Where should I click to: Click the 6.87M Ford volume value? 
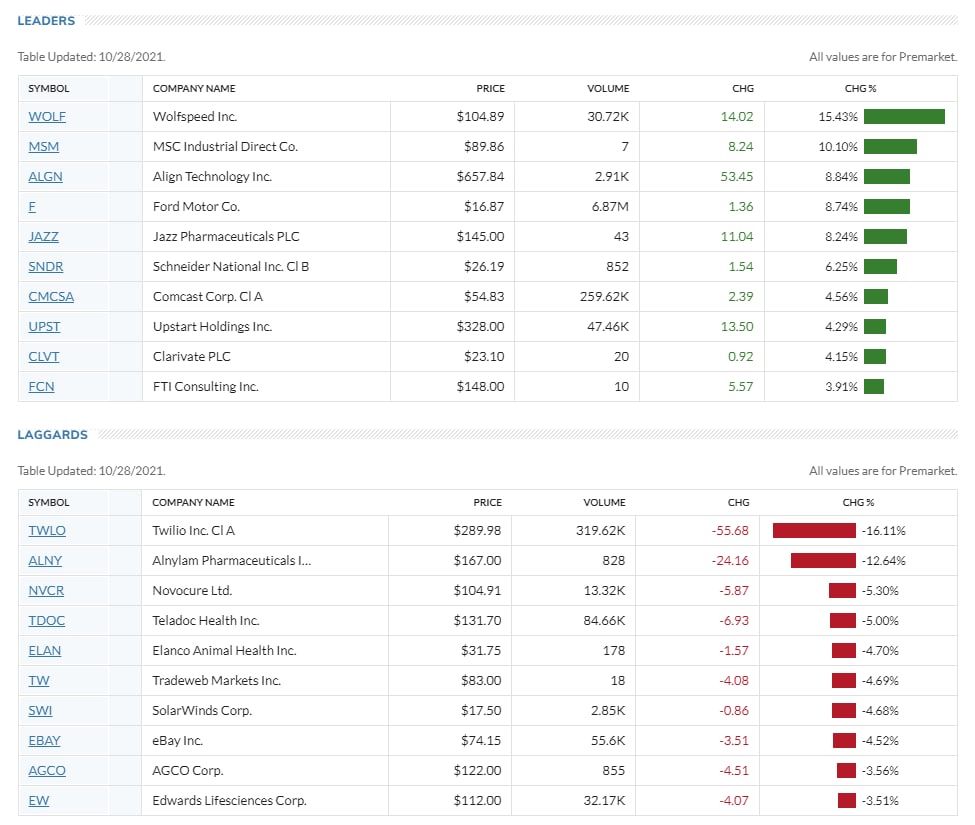(x=610, y=206)
